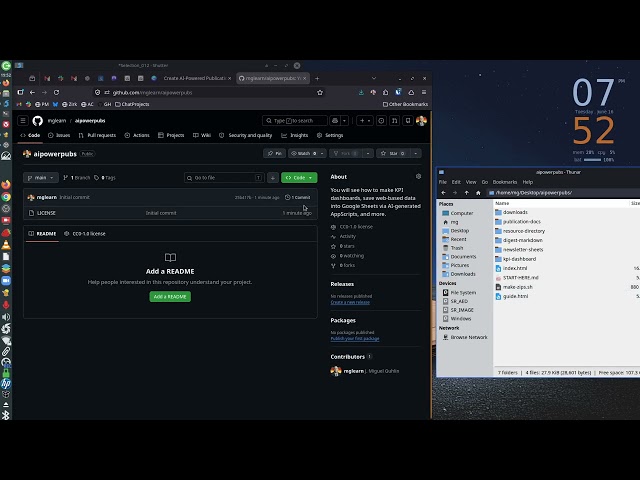Open browser downloads icon
Screen dimensions: 640x480
point(361,93)
